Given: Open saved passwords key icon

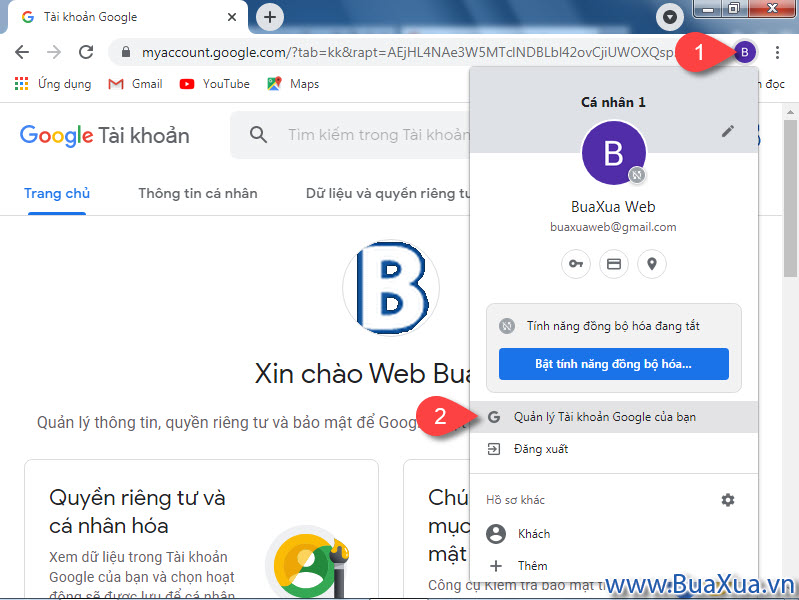Looking at the screenshot, I should [576, 264].
